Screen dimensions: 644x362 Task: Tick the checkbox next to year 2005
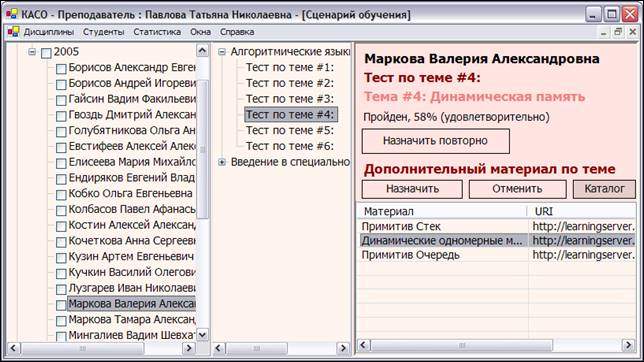tap(46, 53)
